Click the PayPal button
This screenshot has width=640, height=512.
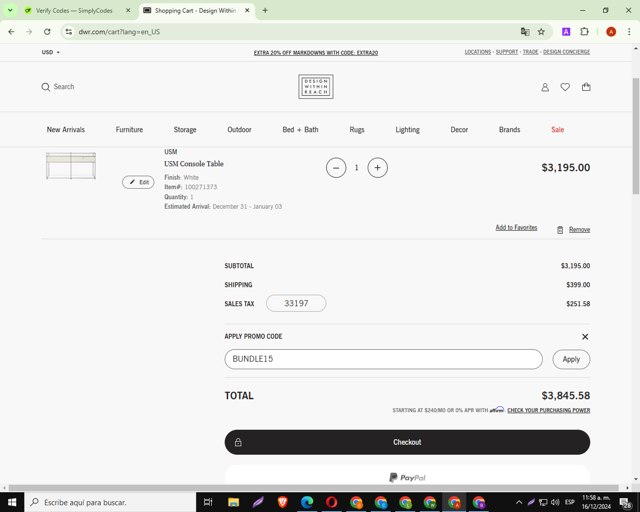click(407, 477)
